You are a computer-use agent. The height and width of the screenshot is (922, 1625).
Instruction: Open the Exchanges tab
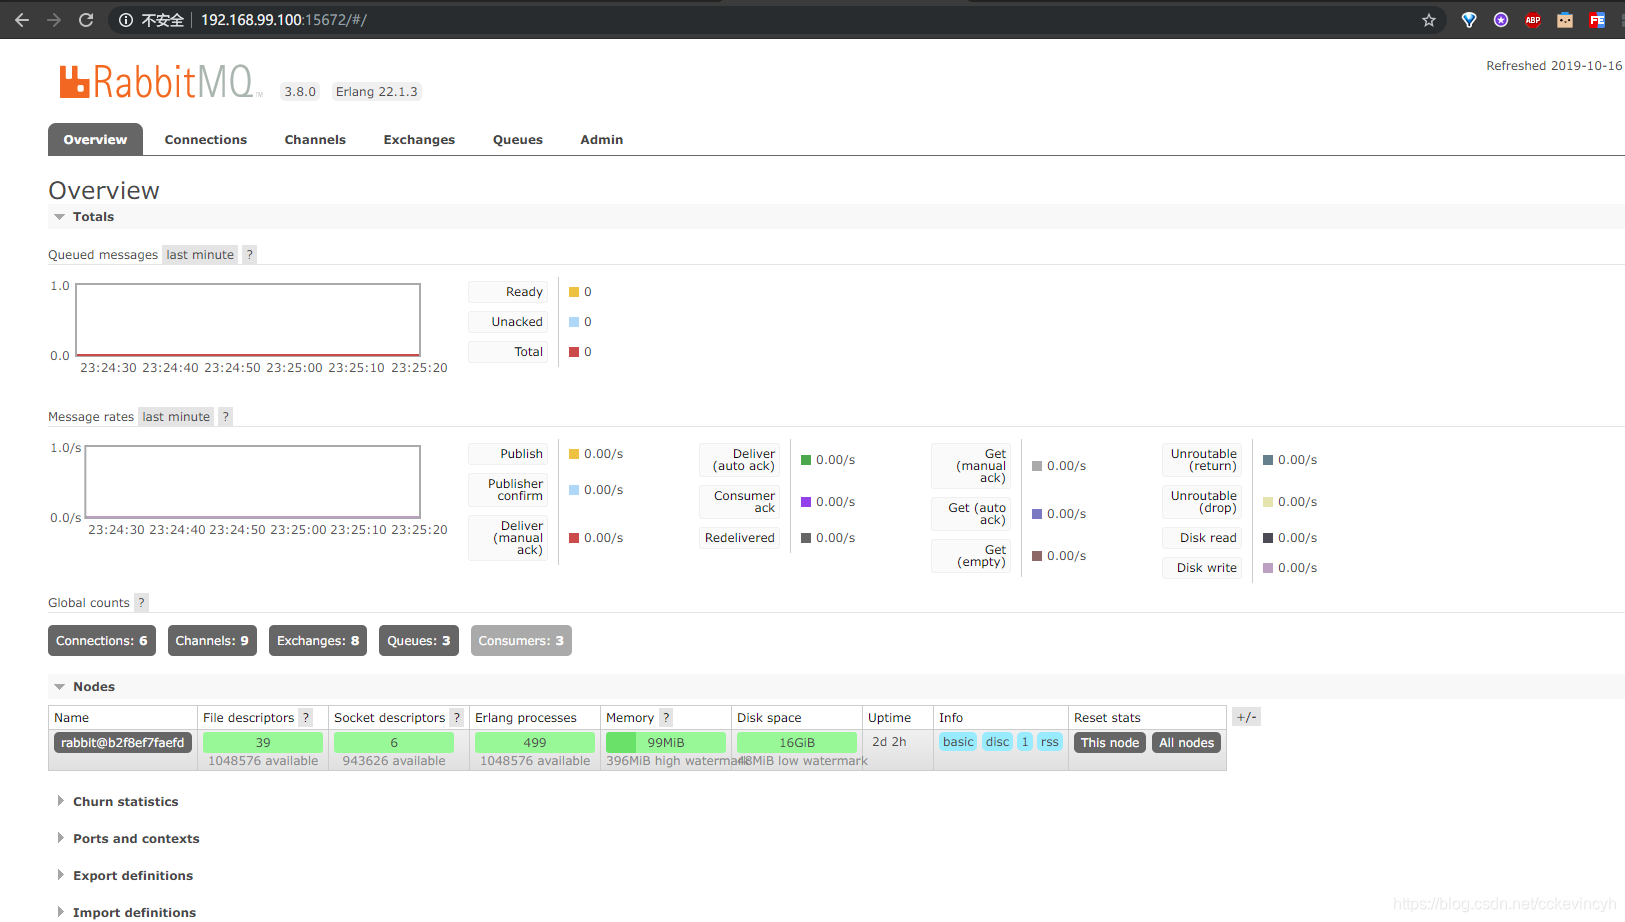pos(419,140)
